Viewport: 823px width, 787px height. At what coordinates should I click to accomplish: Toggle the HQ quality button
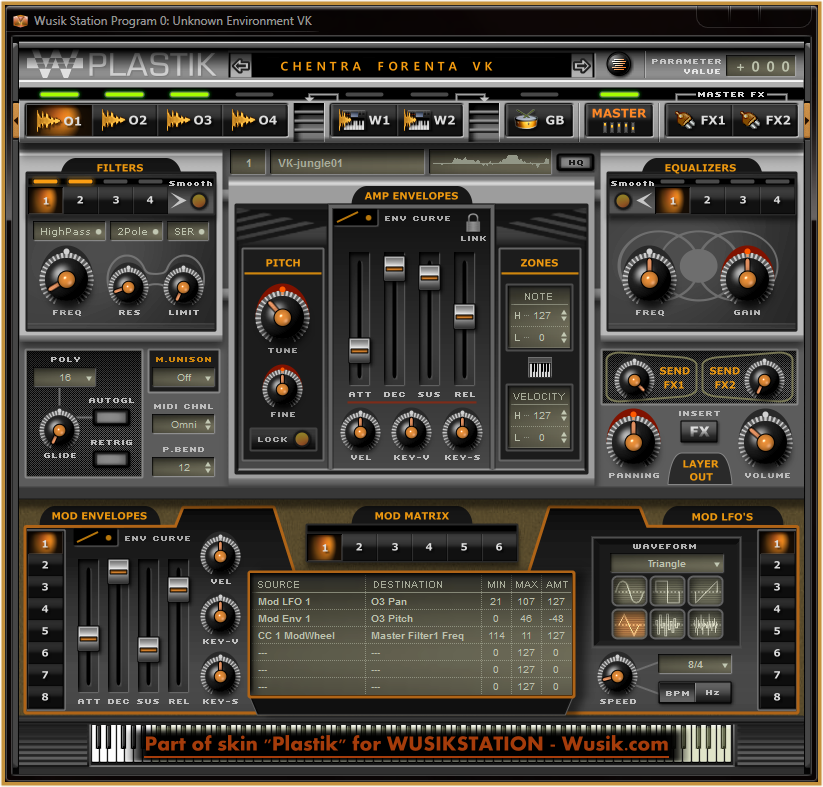575,162
